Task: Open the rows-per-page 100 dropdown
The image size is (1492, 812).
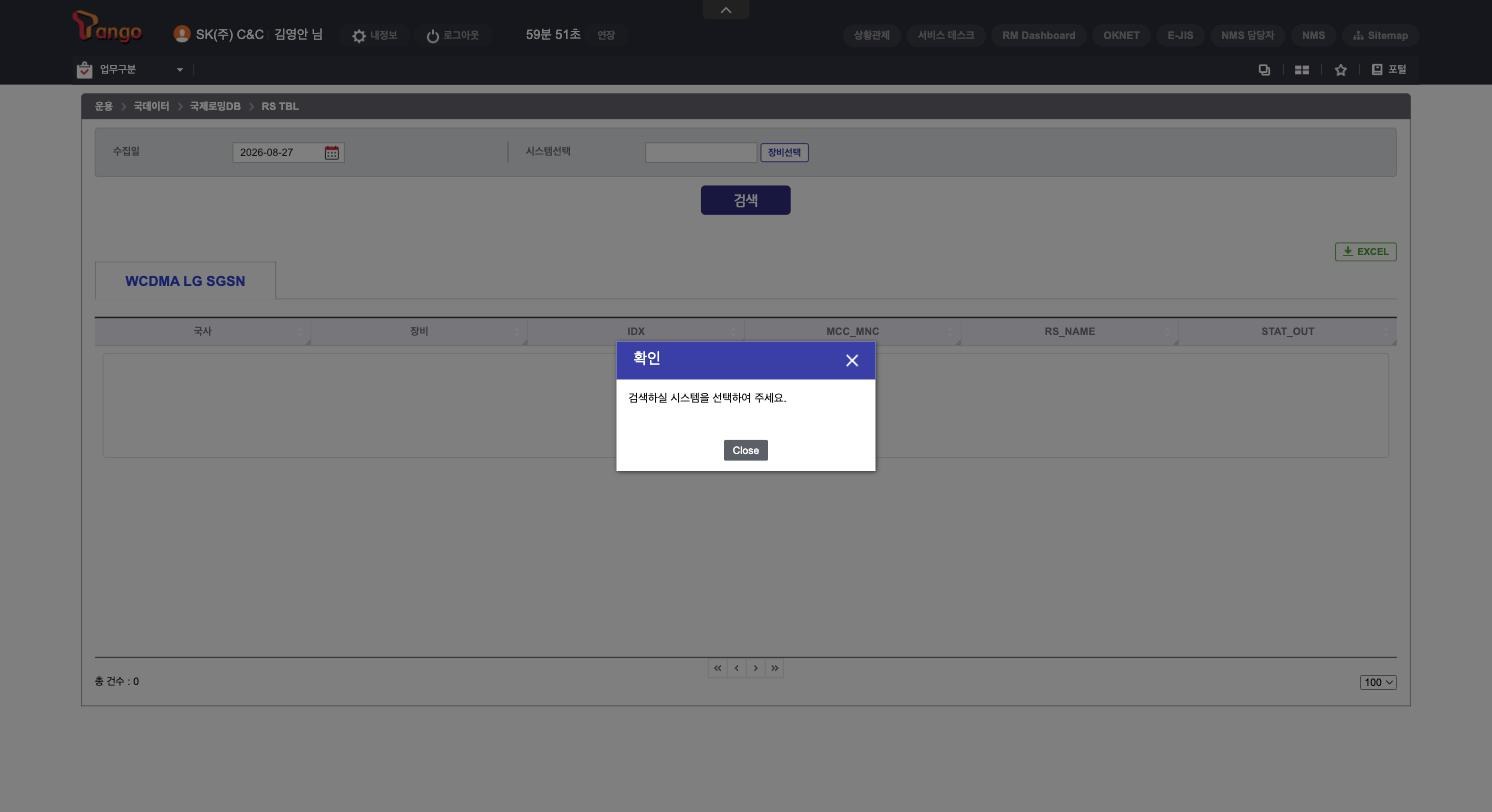Action: coord(1378,682)
